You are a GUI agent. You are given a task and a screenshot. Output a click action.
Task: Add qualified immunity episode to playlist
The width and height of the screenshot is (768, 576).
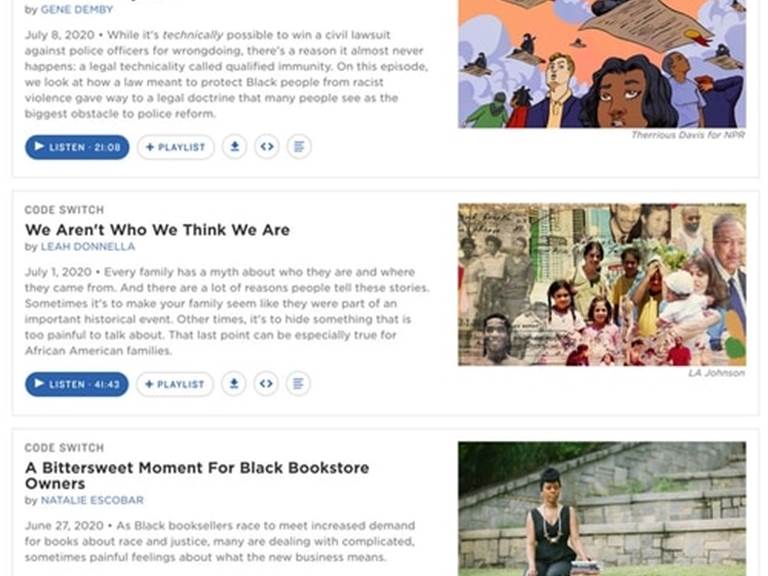click(176, 147)
